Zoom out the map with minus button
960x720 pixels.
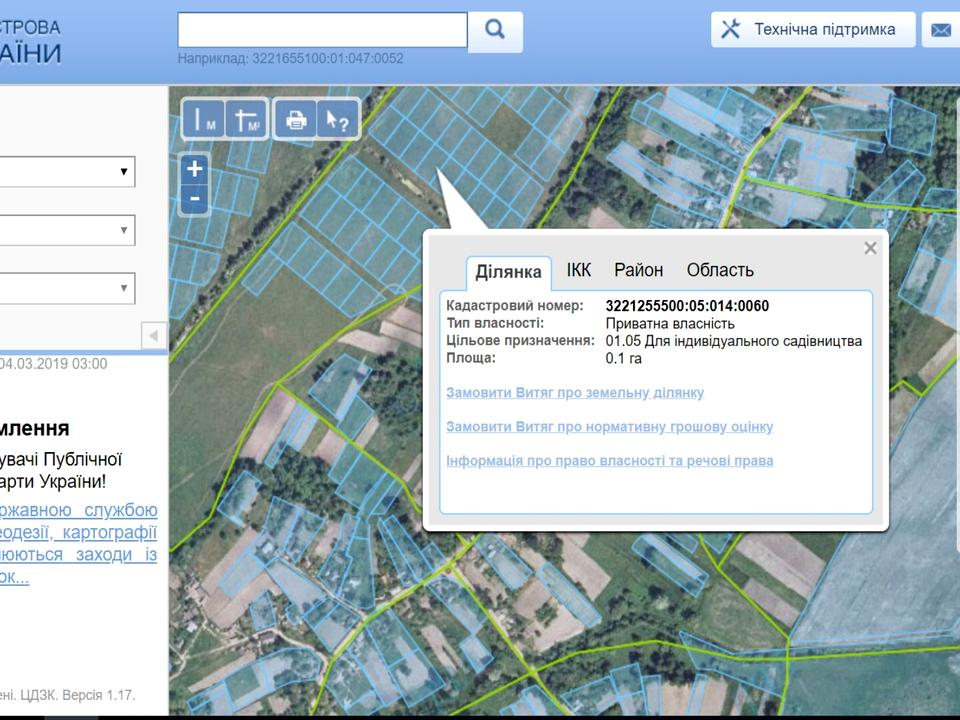coord(195,199)
